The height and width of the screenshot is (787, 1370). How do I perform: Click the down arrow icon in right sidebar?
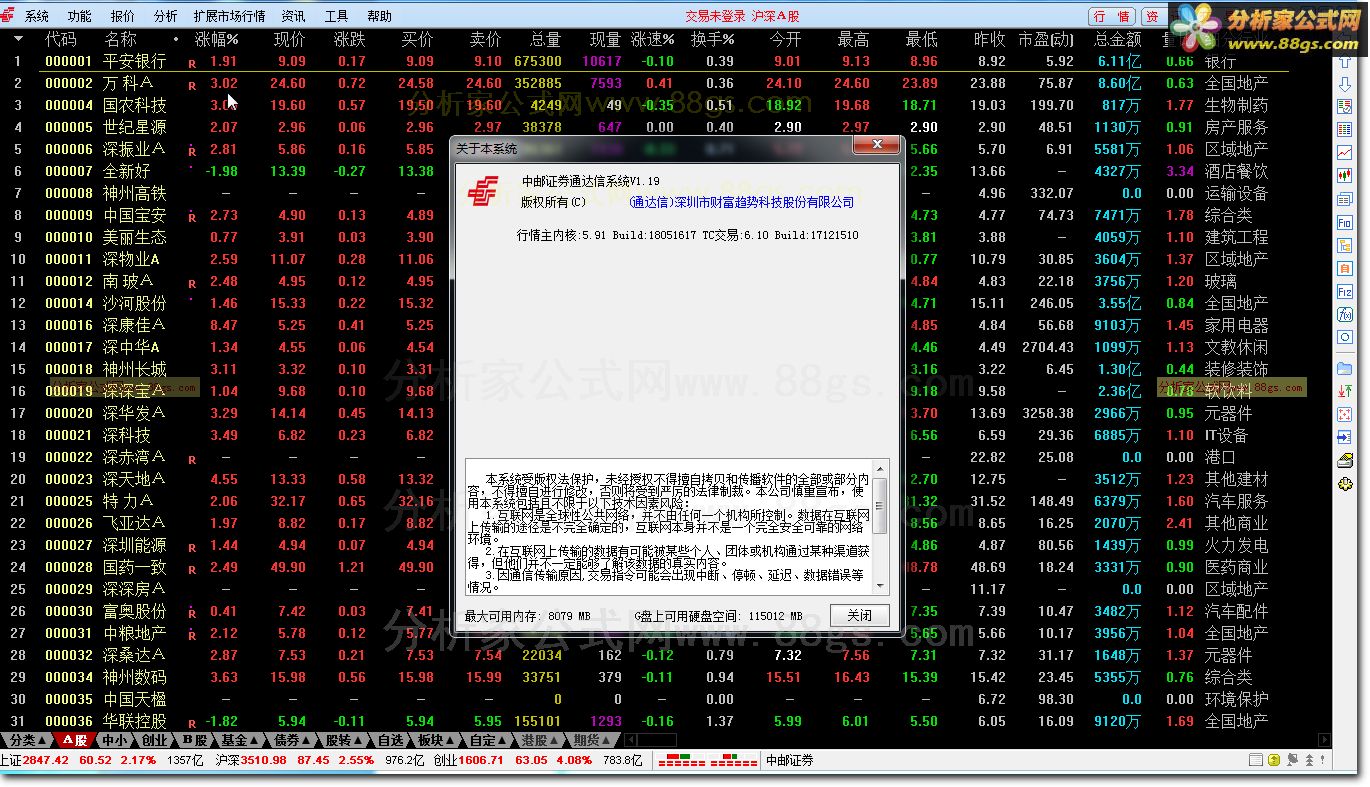1344,84
